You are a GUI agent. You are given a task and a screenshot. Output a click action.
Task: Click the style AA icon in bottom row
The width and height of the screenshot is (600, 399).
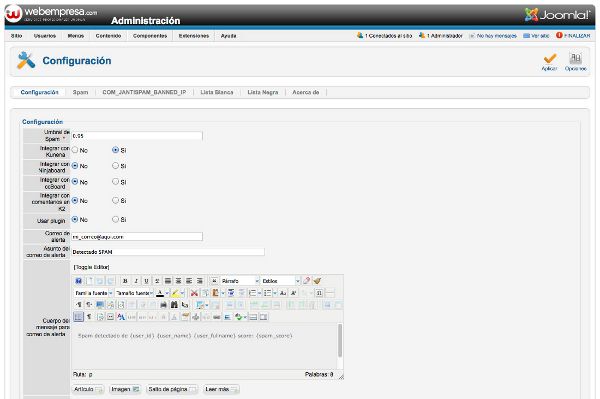click(x=121, y=317)
